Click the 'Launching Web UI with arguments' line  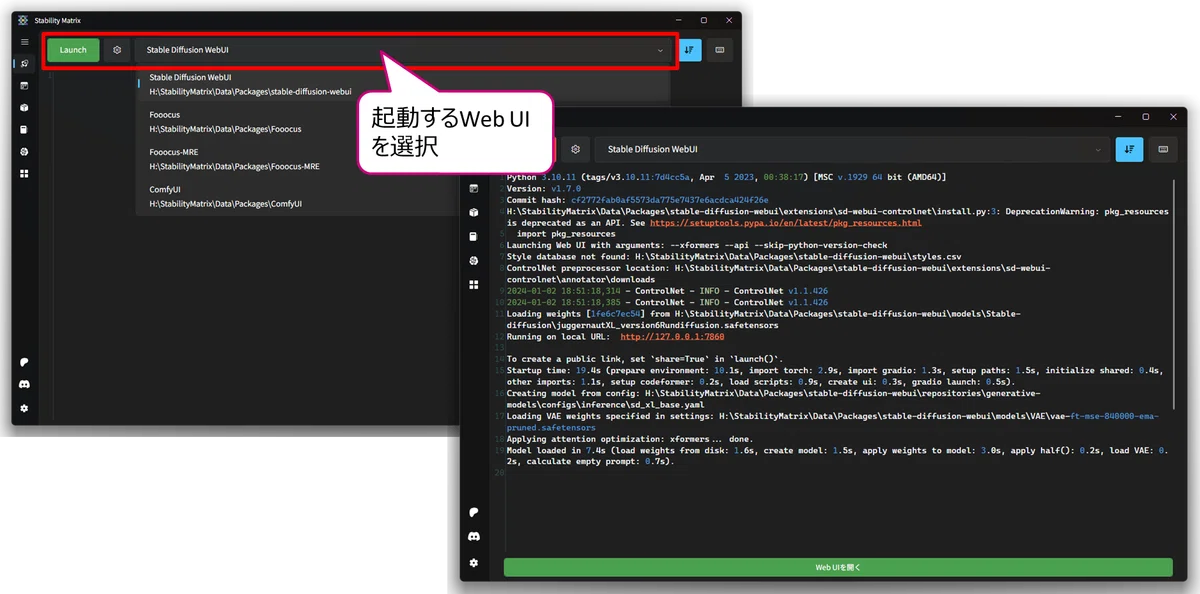[x=697, y=245]
